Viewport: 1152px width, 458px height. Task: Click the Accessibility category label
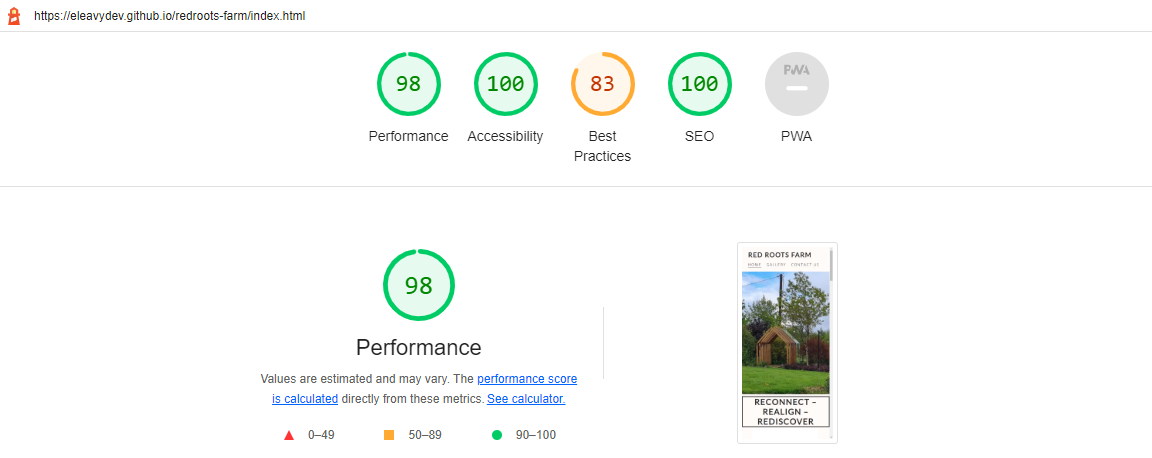(505, 136)
